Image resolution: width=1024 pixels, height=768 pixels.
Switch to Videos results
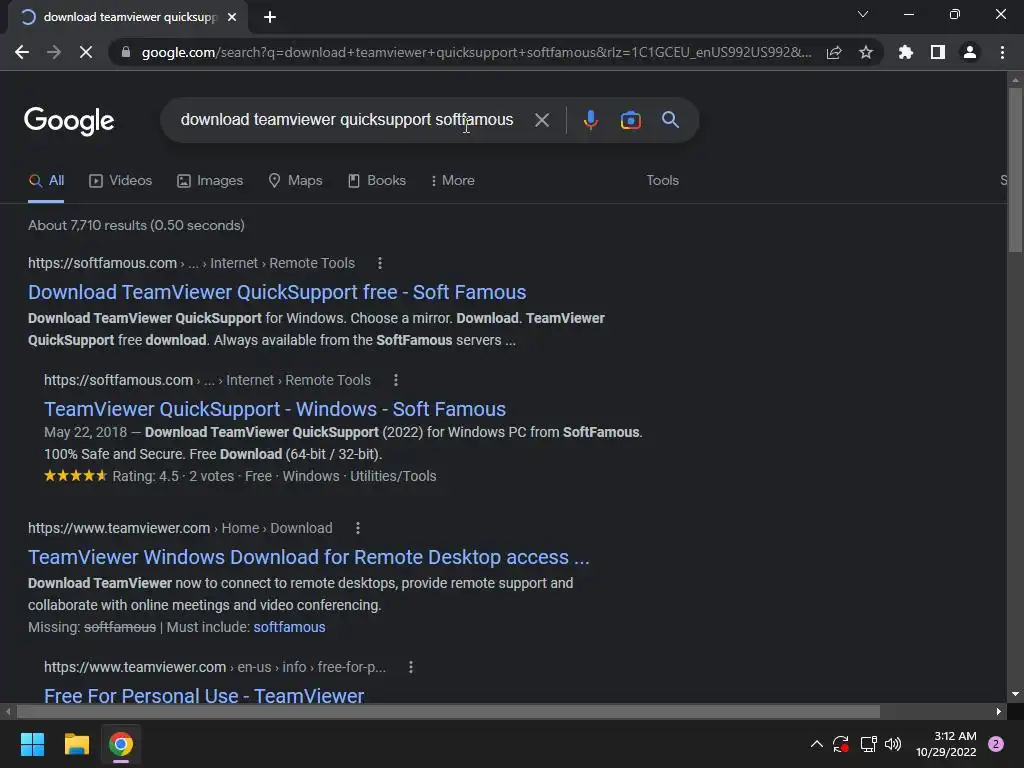click(x=120, y=180)
